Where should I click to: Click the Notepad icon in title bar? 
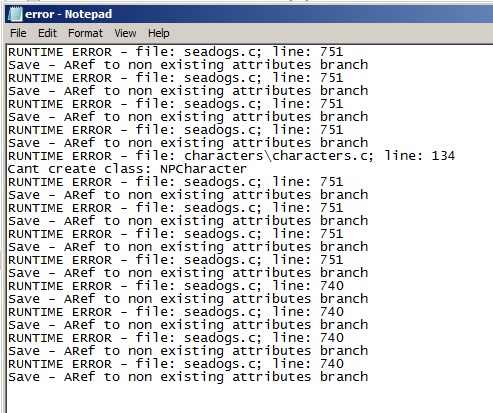pyautogui.click(x=15, y=14)
